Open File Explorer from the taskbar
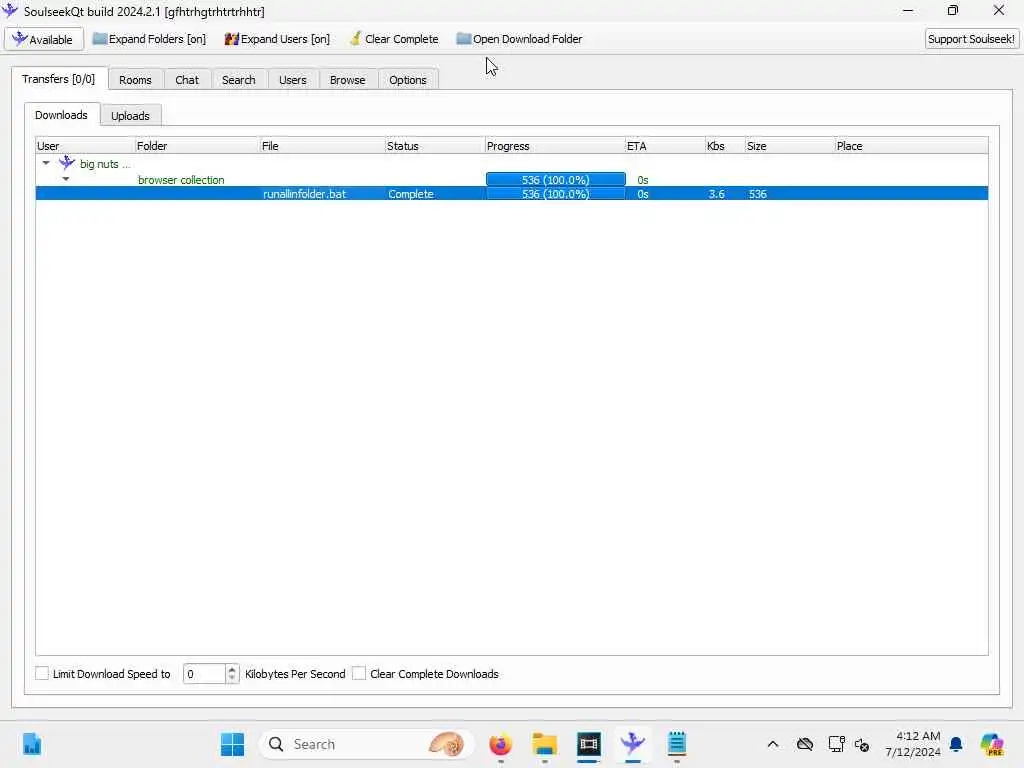This screenshot has width=1024, height=768. [x=544, y=744]
